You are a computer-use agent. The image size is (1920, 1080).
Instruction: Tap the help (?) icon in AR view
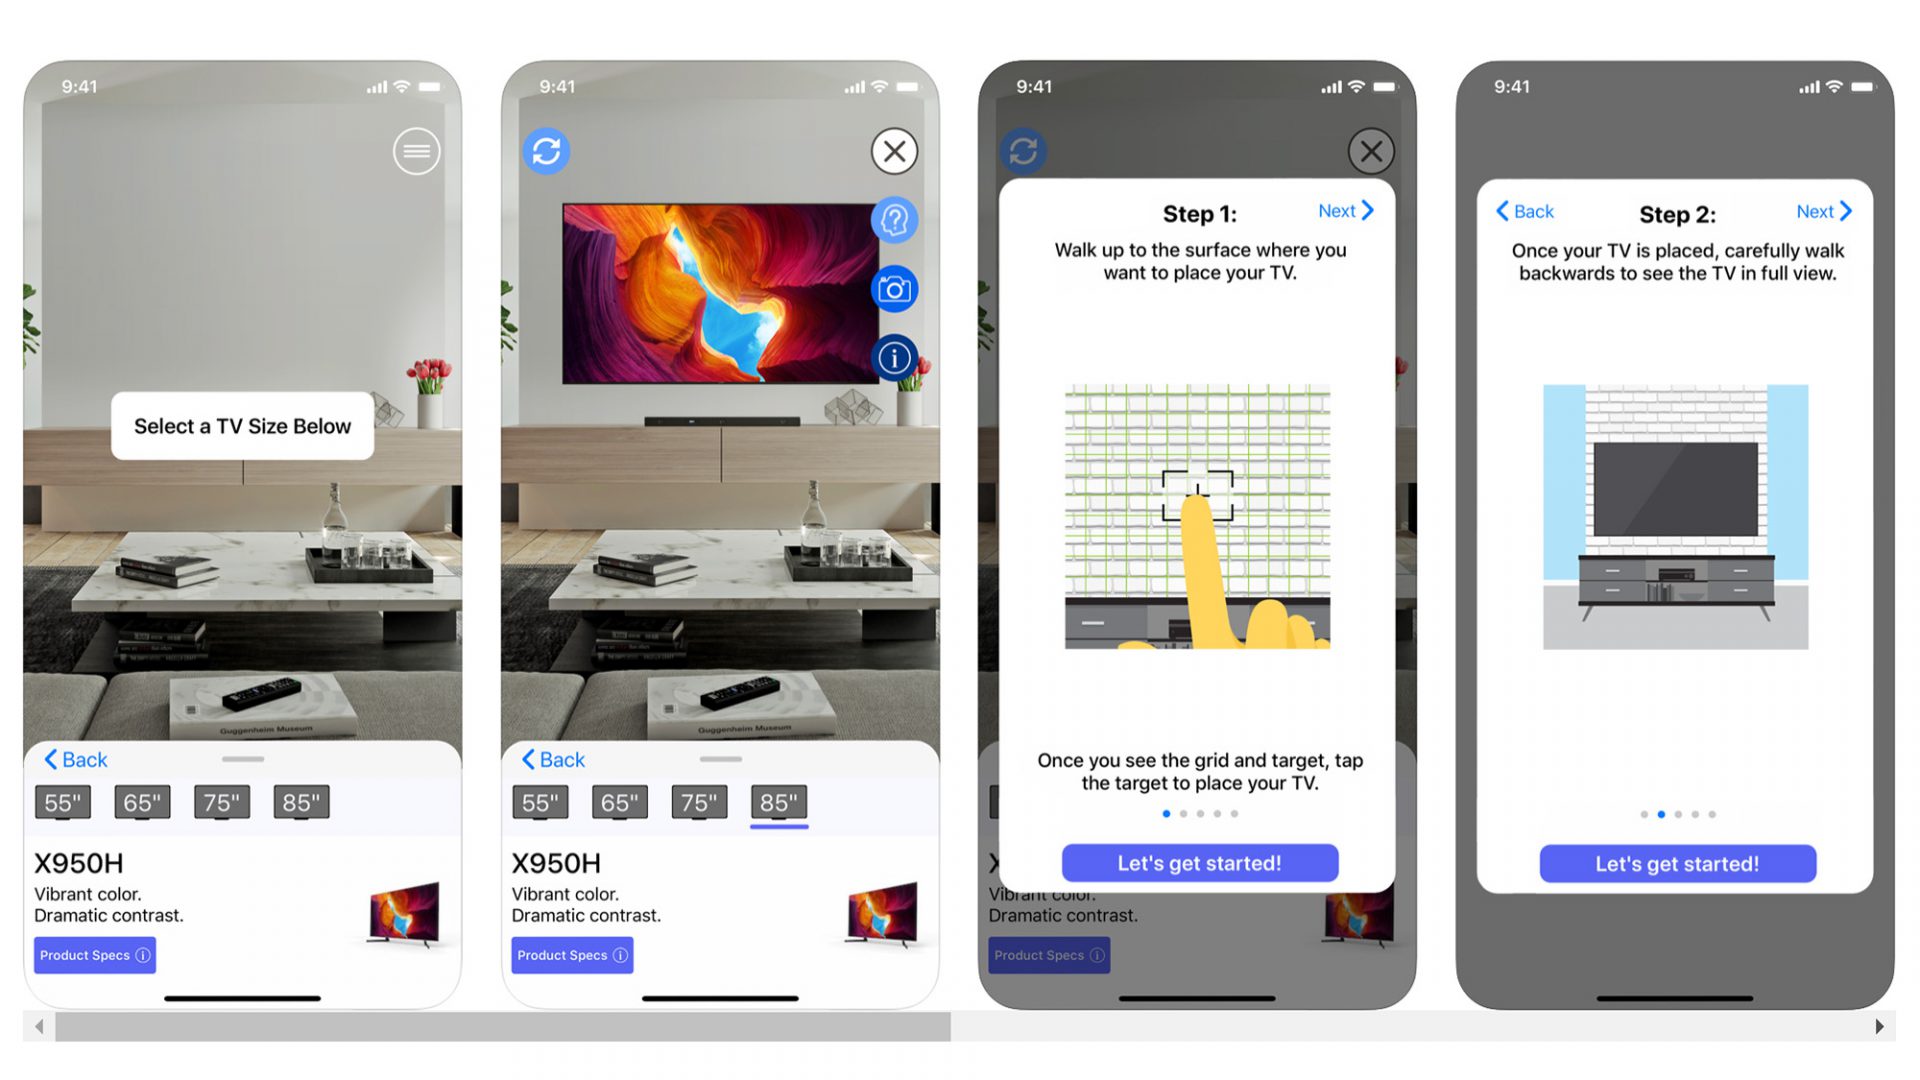coord(897,219)
